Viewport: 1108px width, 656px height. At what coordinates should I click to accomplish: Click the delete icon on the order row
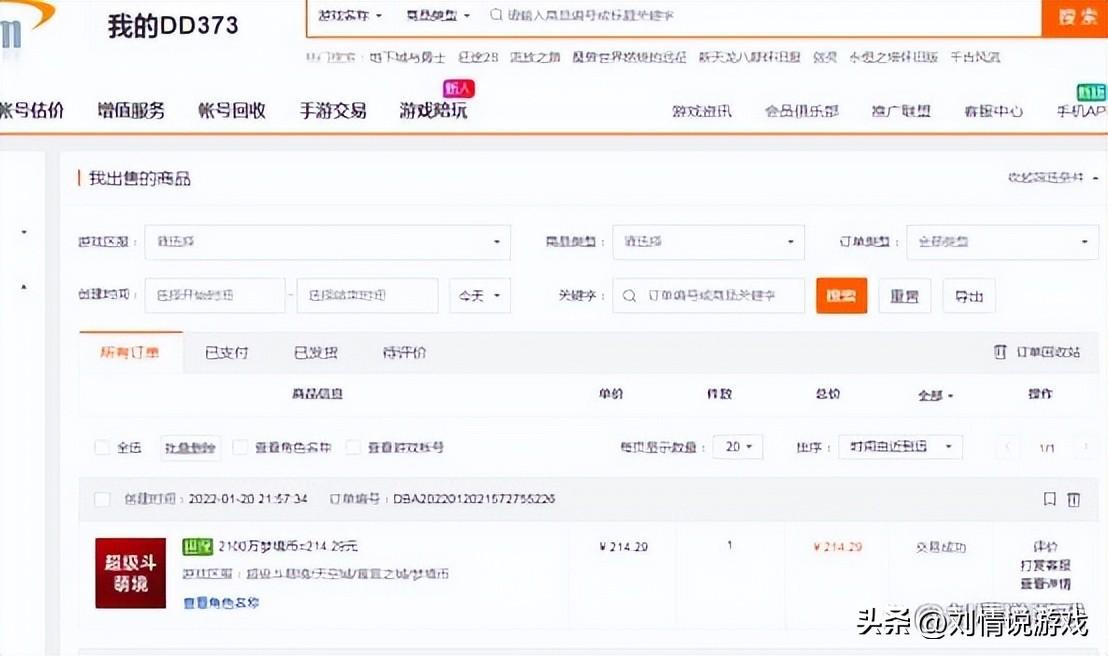pyautogui.click(x=1073, y=499)
